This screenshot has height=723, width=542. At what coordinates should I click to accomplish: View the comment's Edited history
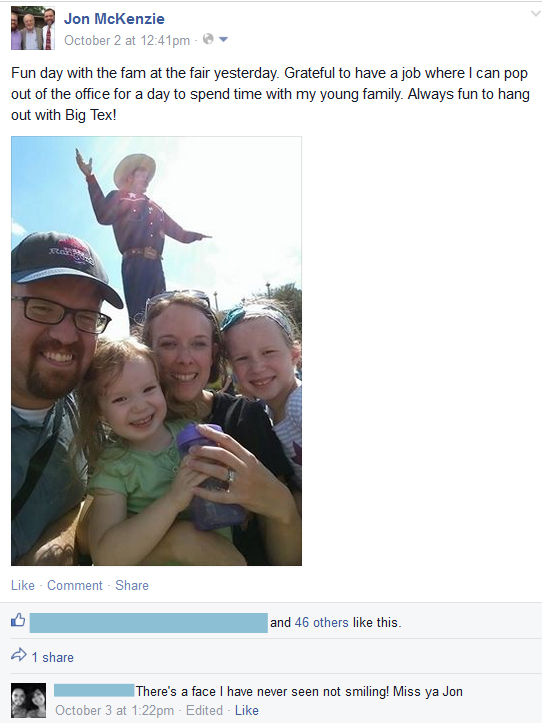pyautogui.click(x=204, y=711)
